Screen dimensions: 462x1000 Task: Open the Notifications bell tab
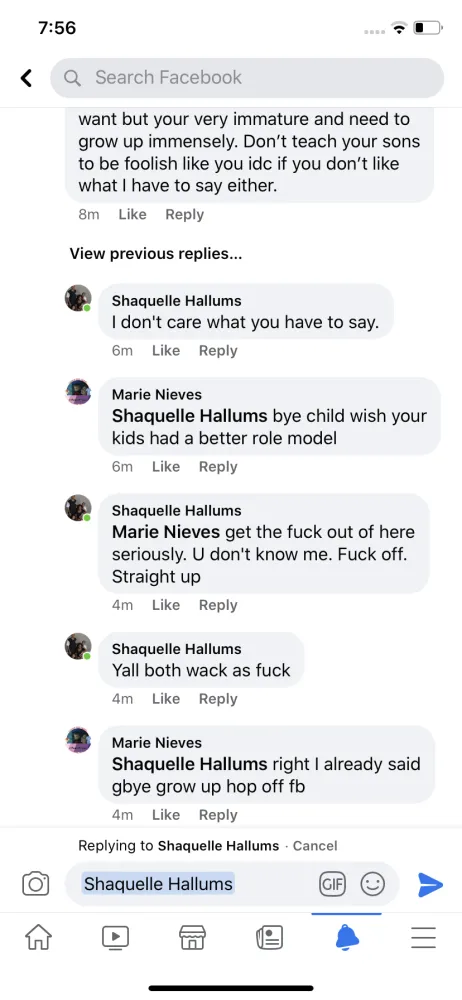[x=346, y=937]
